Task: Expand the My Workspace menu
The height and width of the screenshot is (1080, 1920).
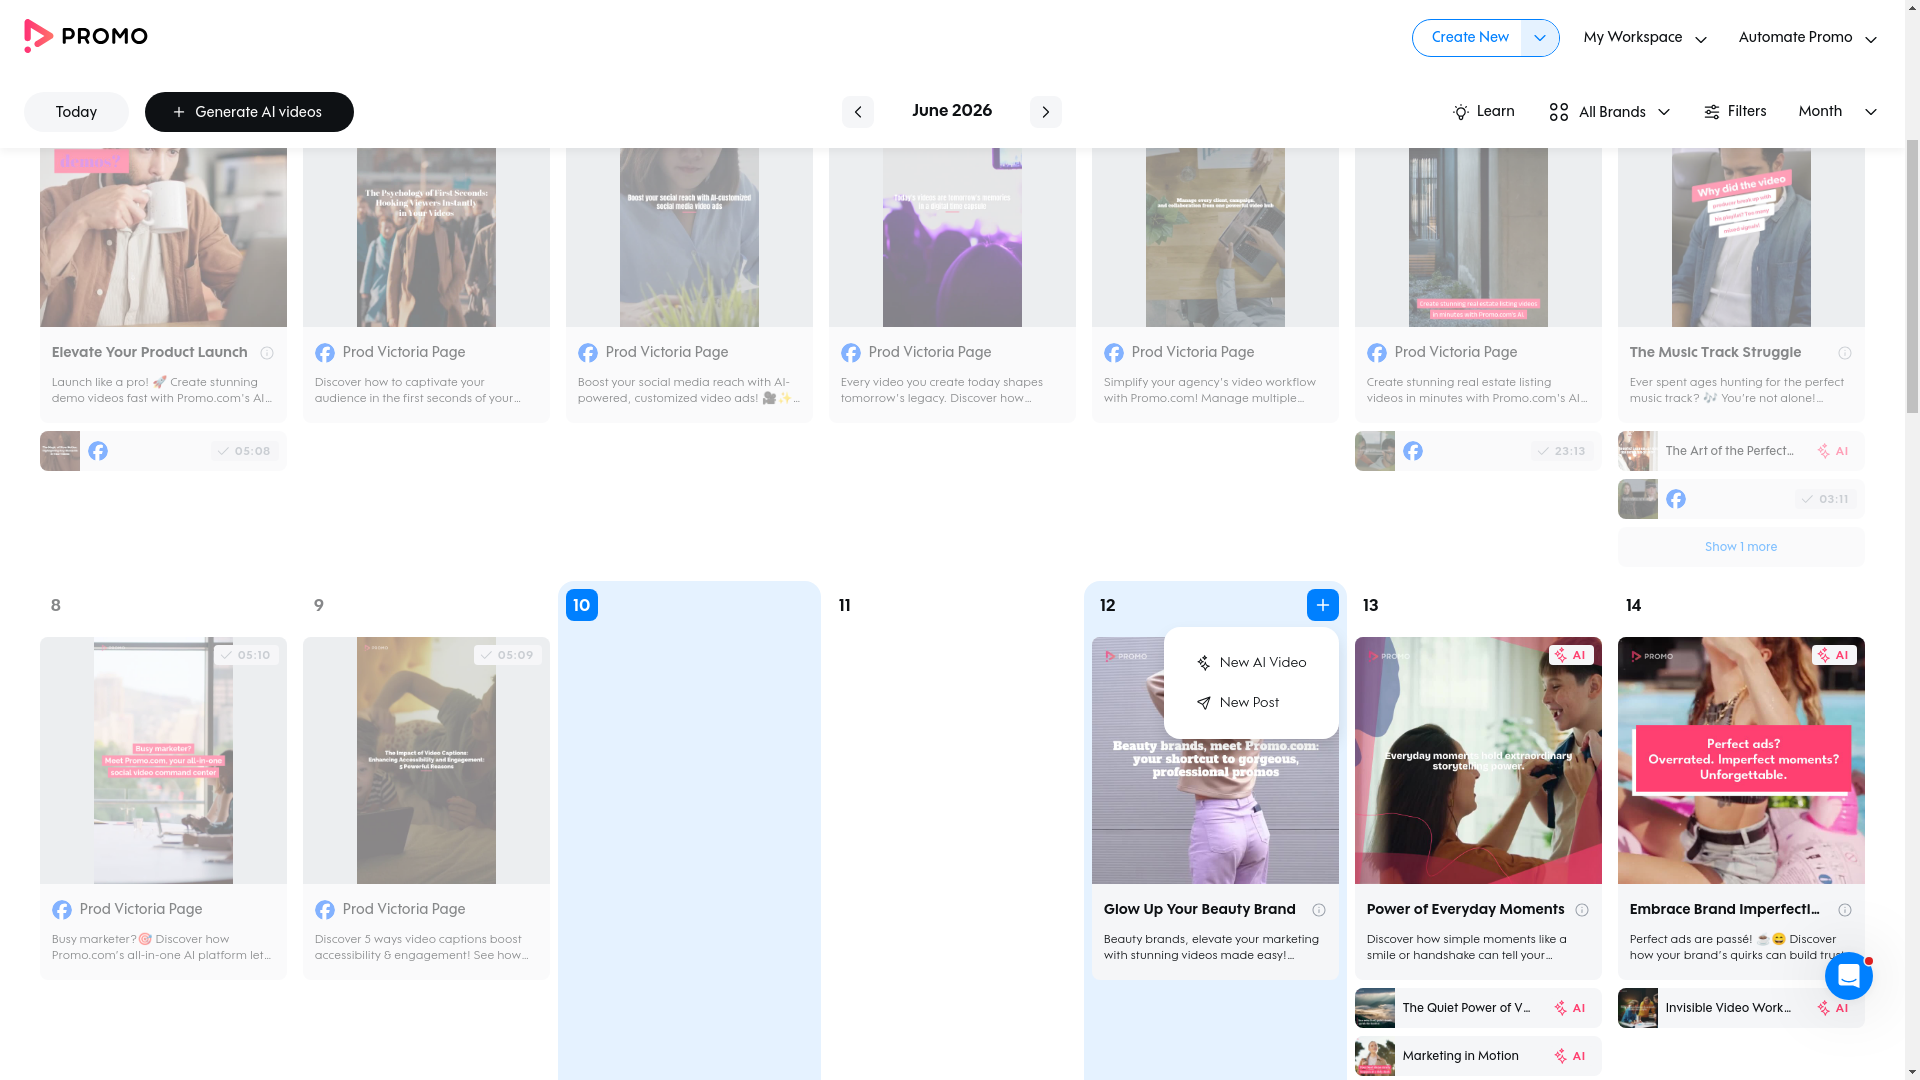Action: coord(1644,38)
